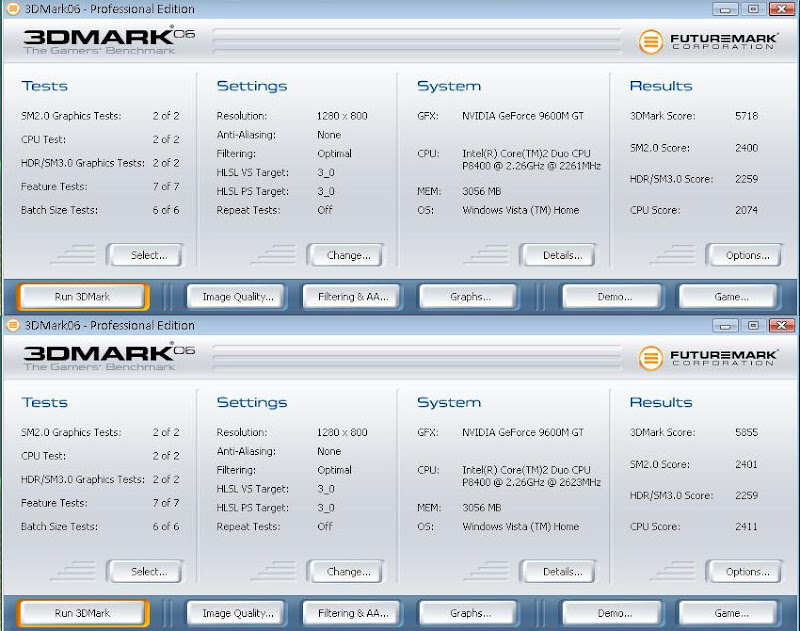Open system Details... in lower window
800x631 pixels.
pyautogui.click(x=558, y=571)
